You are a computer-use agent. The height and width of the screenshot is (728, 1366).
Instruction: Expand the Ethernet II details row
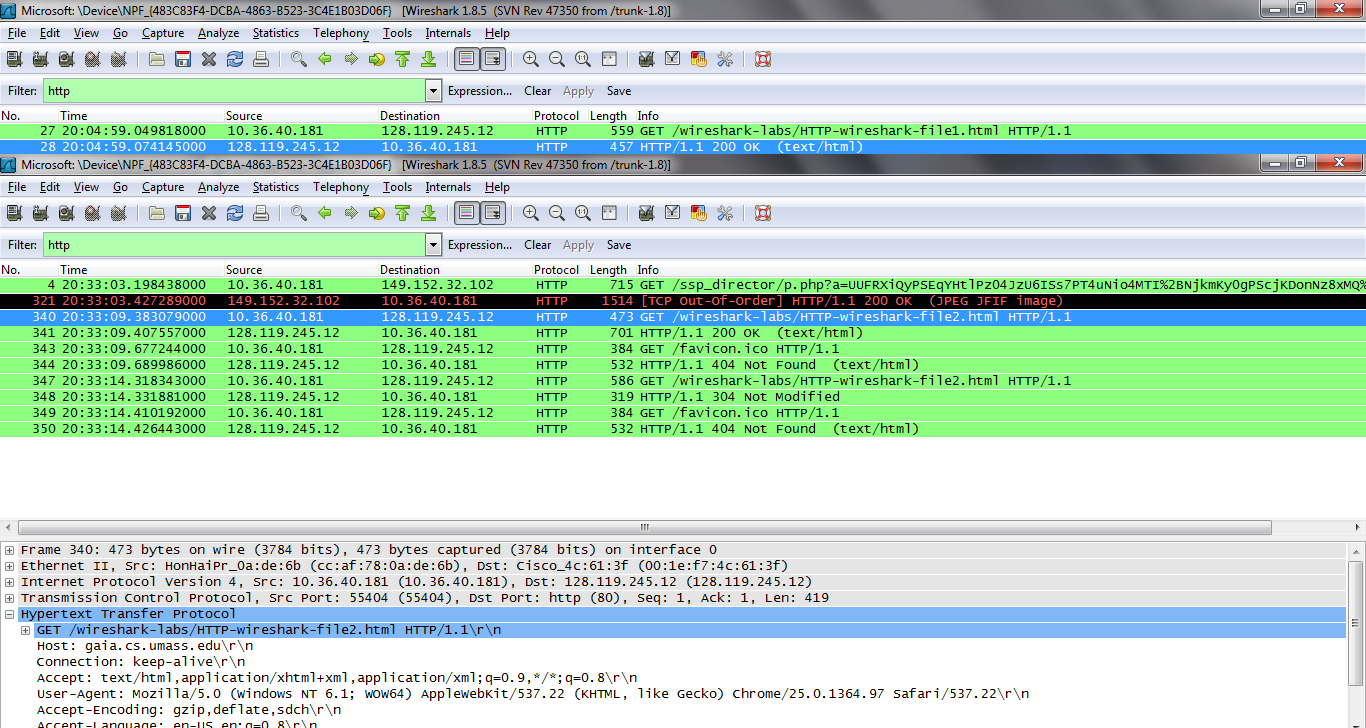tap(9, 565)
